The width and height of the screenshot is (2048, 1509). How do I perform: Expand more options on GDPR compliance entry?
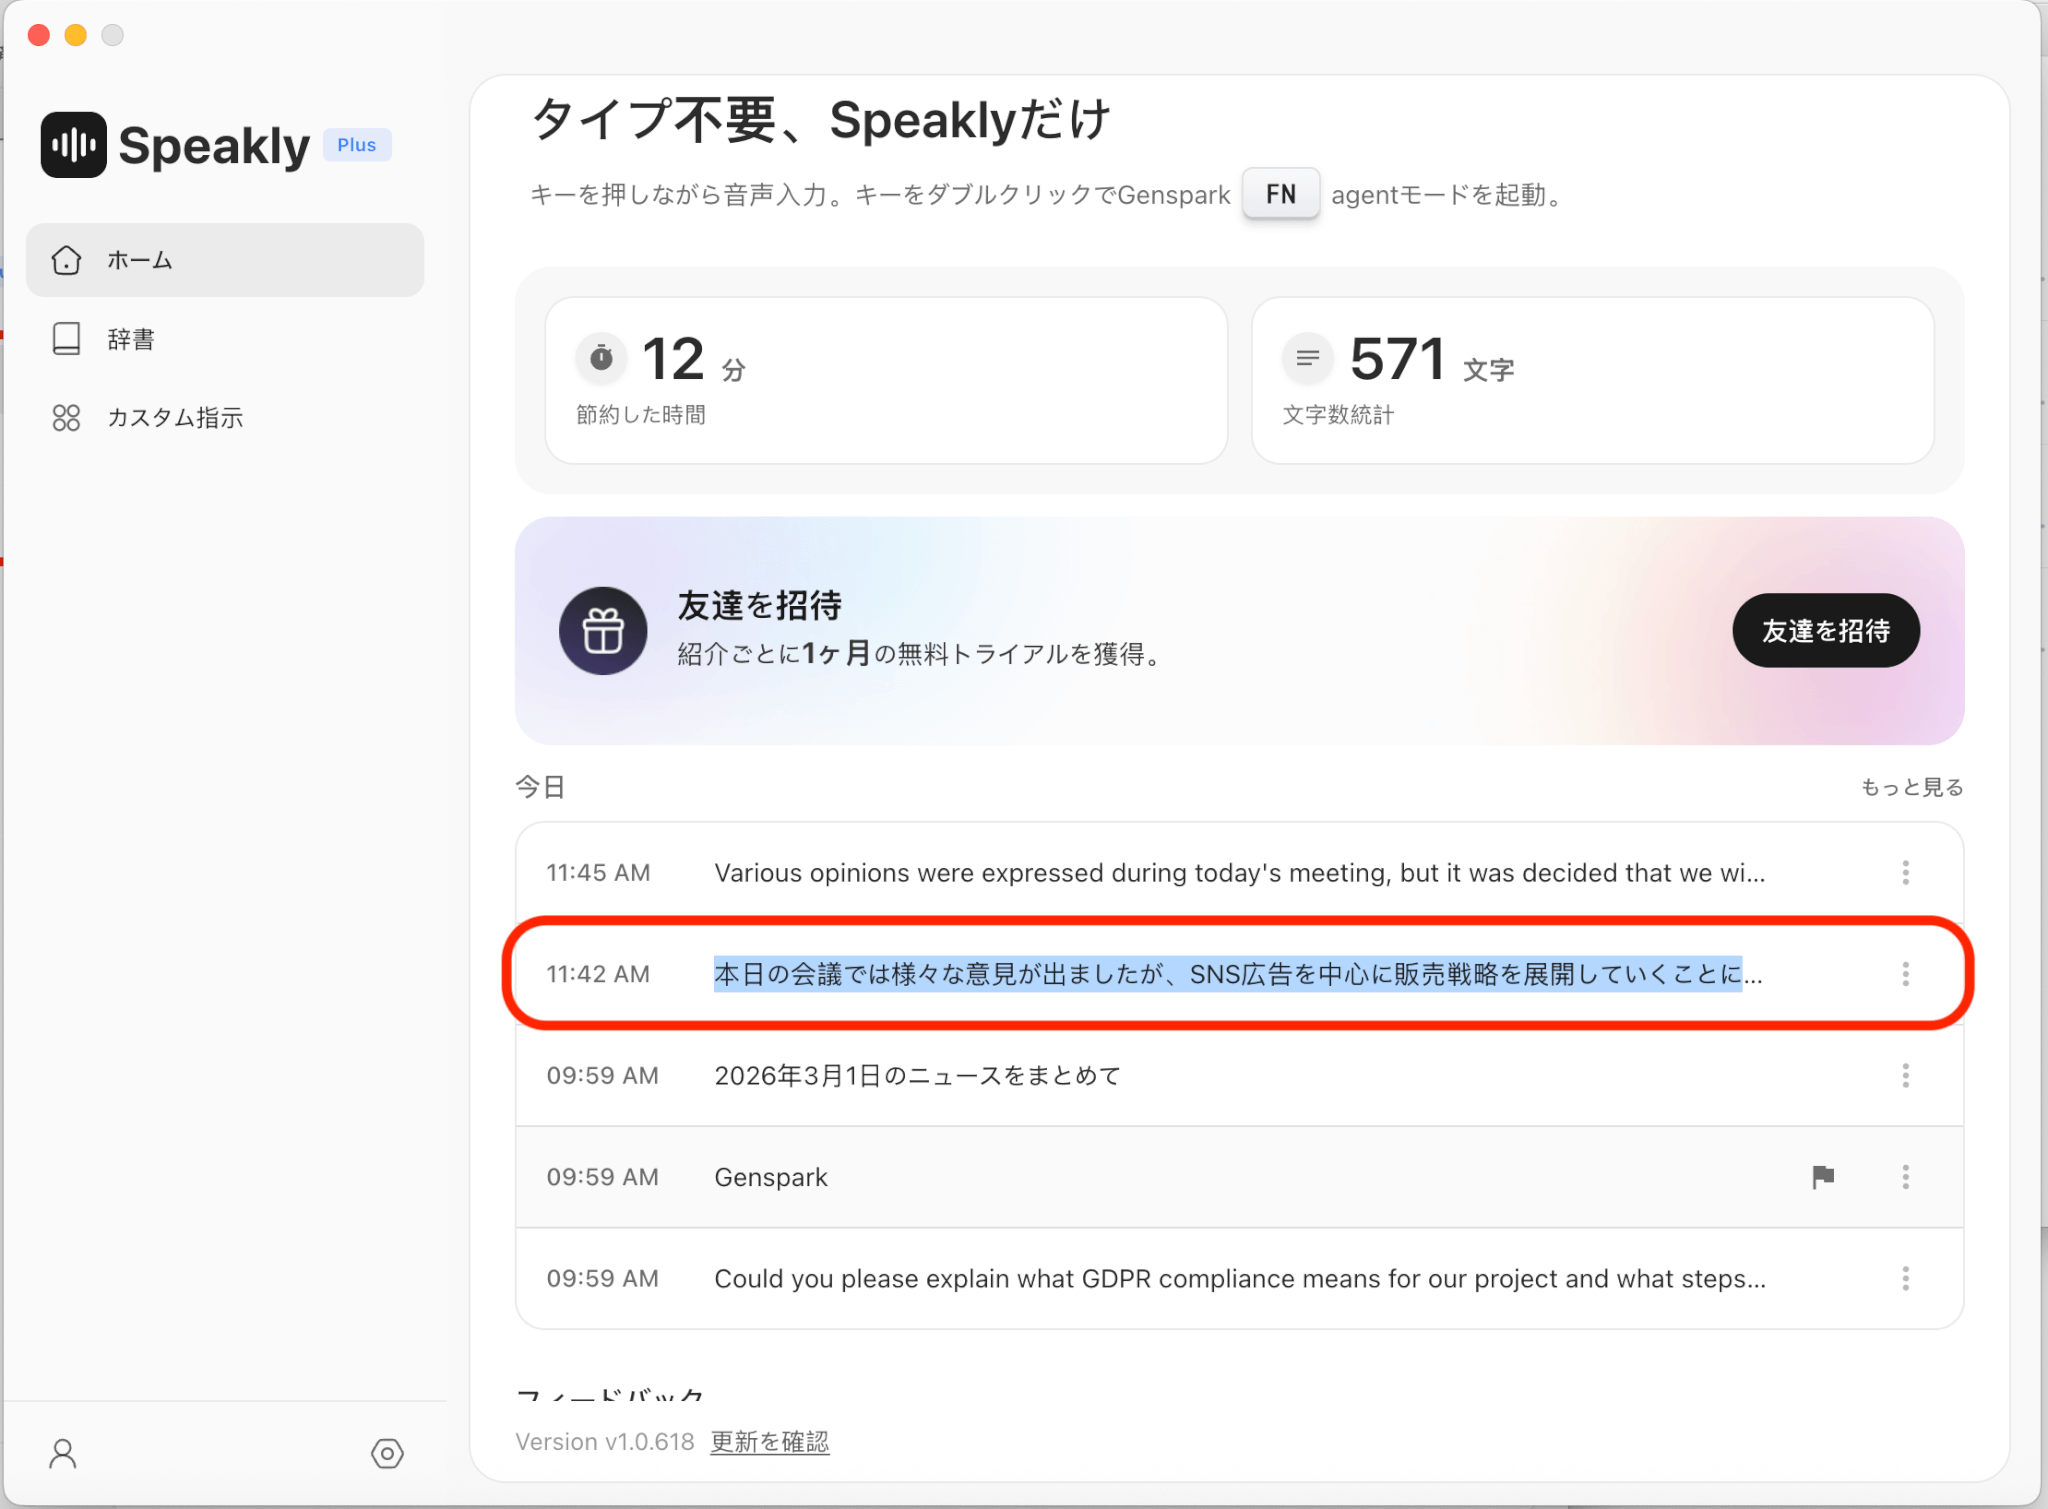pos(1905,1278)
